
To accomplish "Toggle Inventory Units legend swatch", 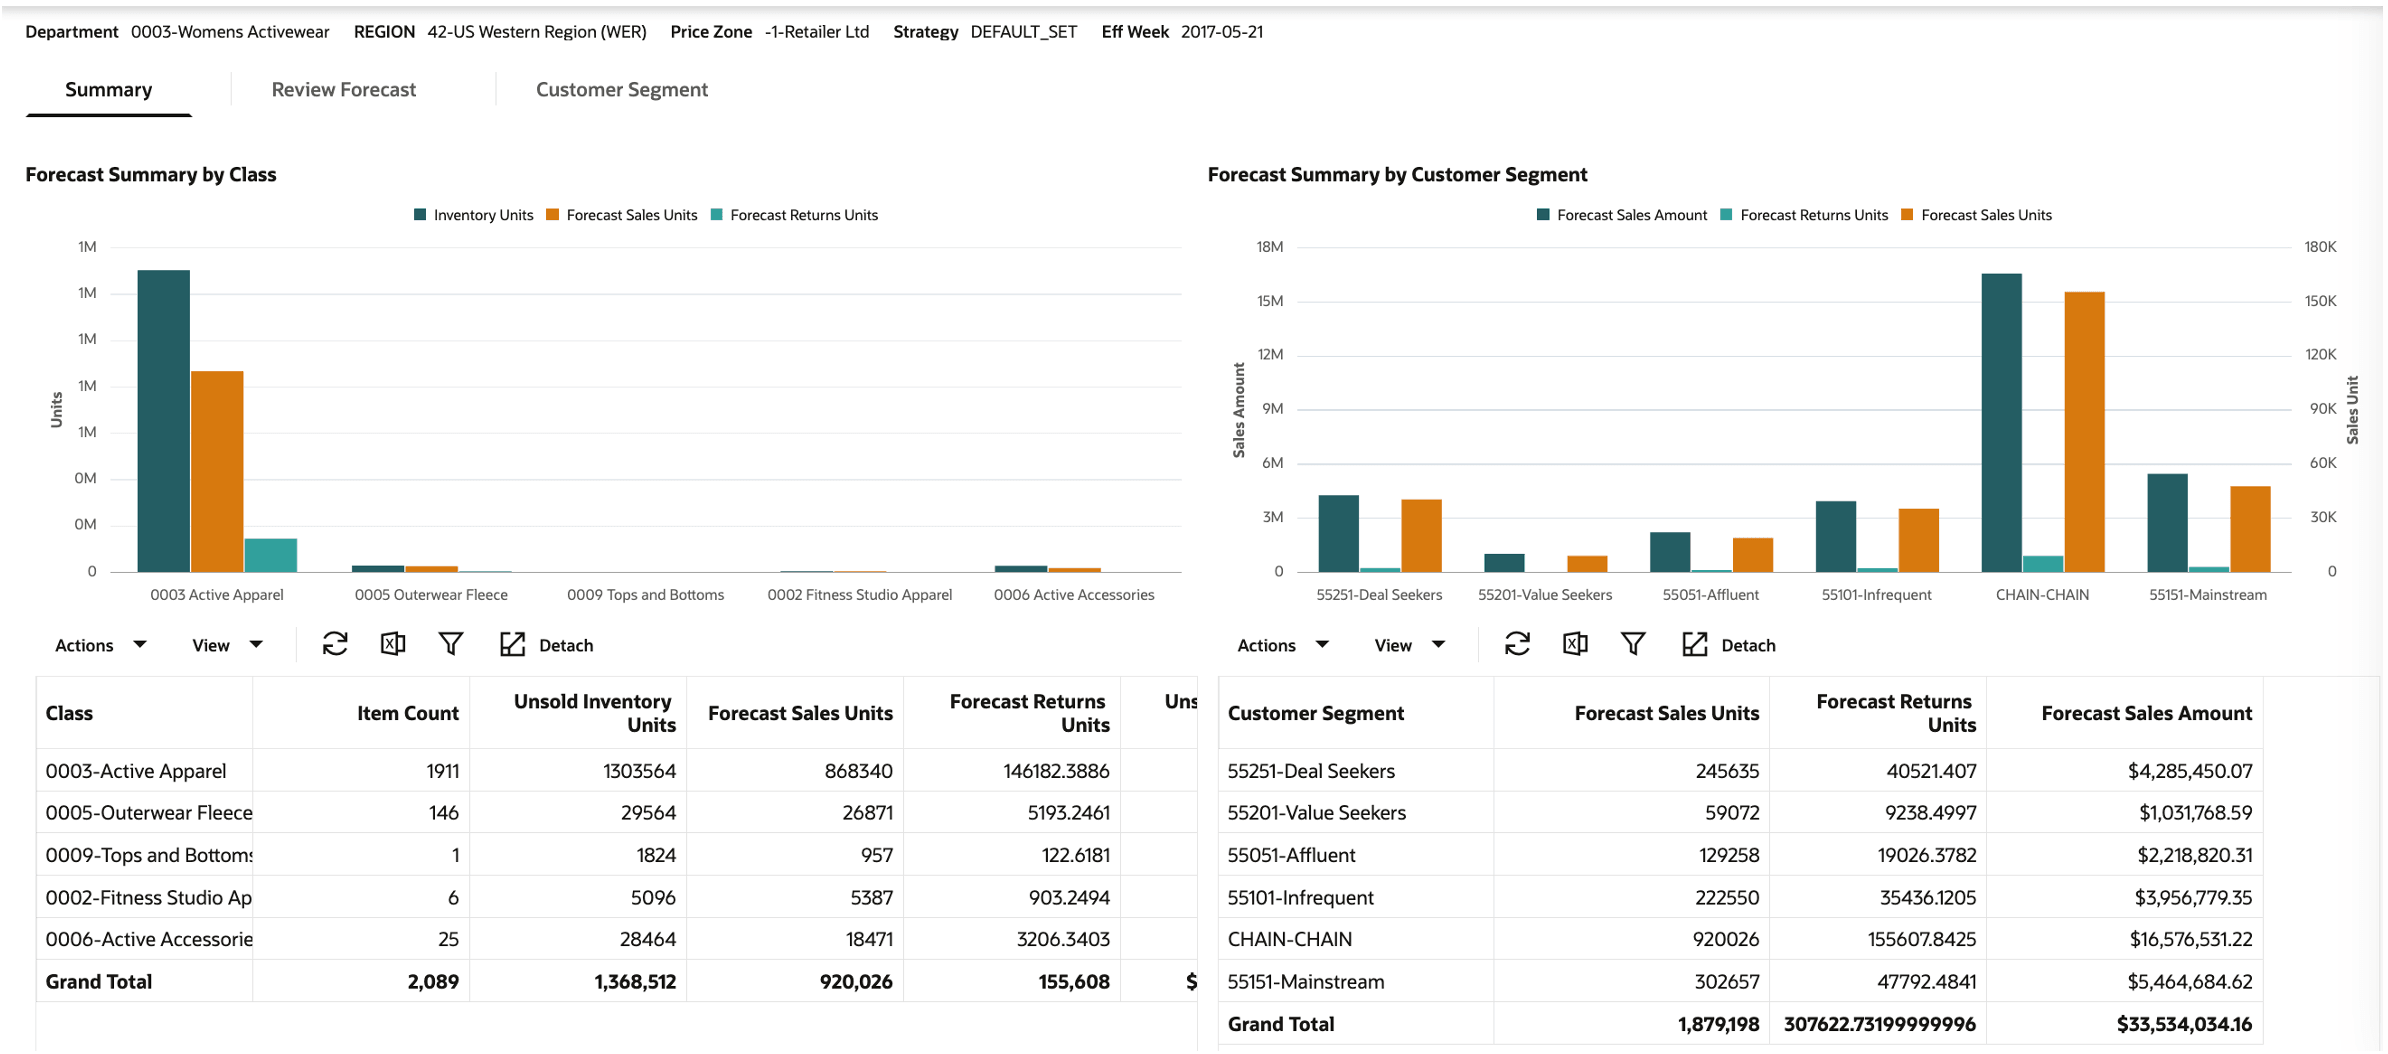I will click(420, 215).
